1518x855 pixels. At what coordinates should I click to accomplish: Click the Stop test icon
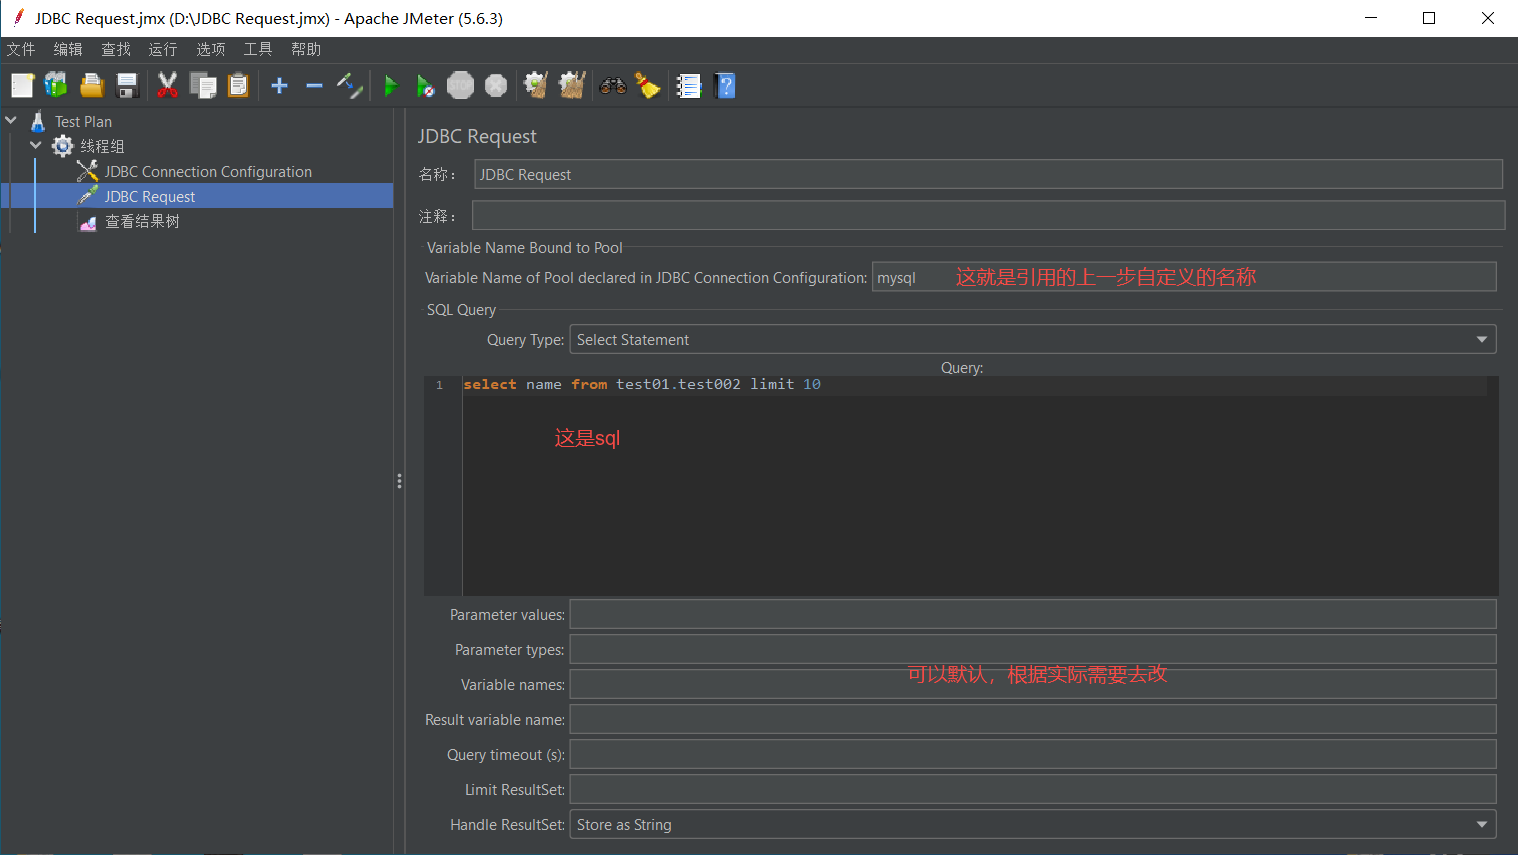tap(460, 86)
